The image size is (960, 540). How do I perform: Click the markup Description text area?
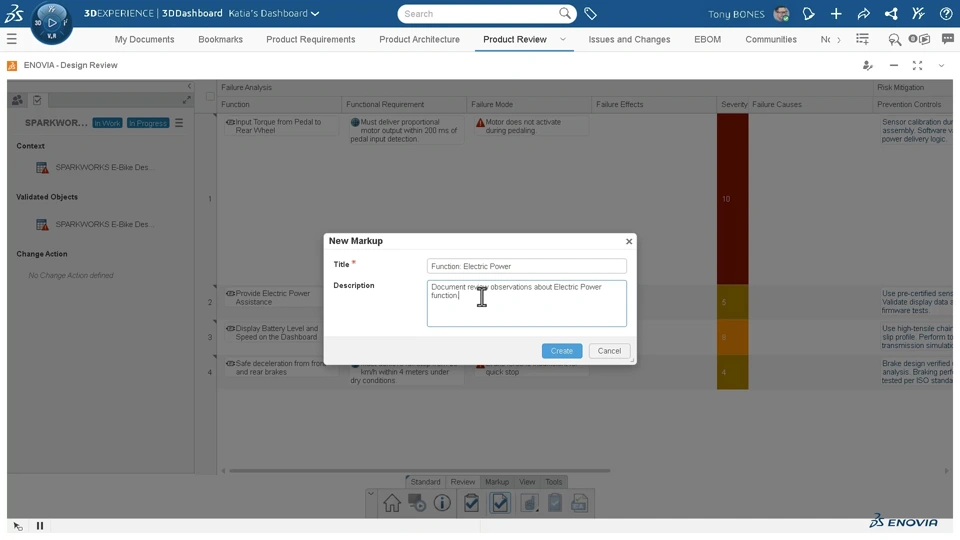(527, 303)
